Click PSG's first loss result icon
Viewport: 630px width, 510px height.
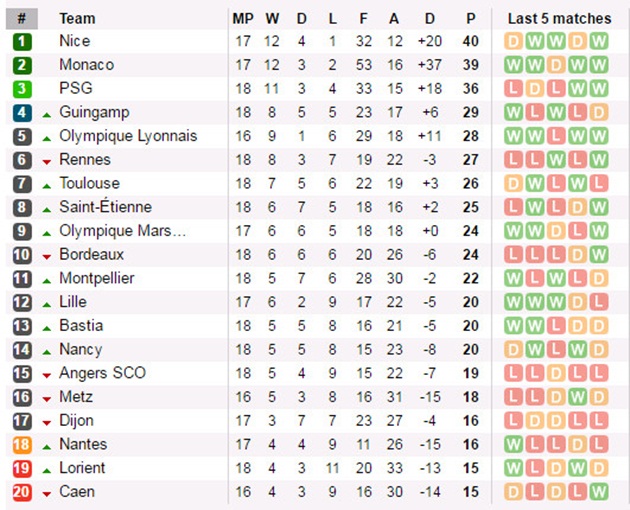pyautogui.click(x=514, y=89)
